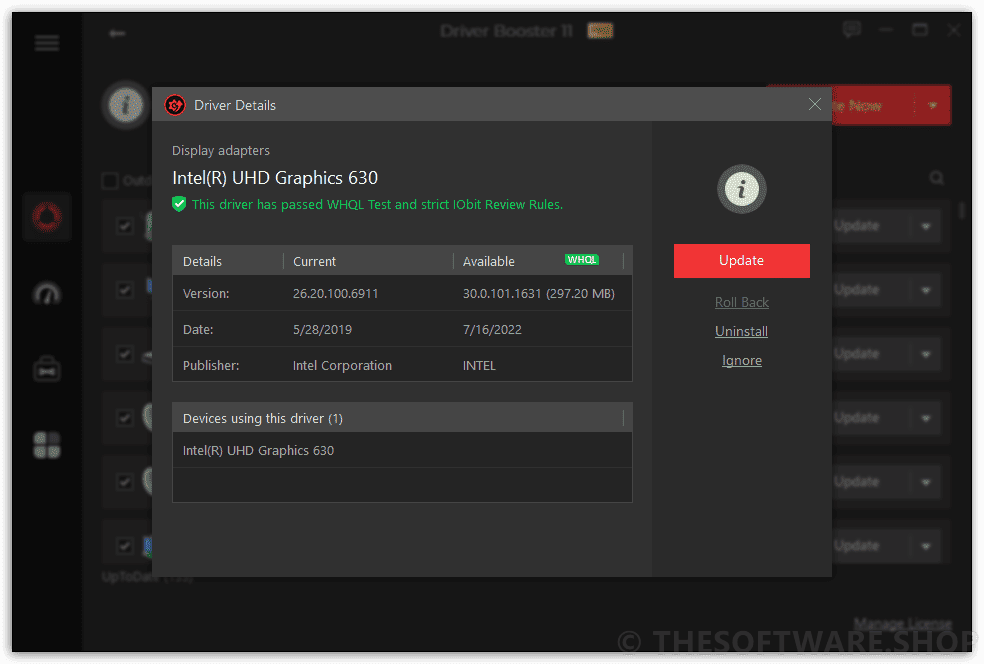The height and width of the screenshot is (664, 984).
Task: Toggle the checkbox of the fifth driver row
Action: (x=125, y=482)
